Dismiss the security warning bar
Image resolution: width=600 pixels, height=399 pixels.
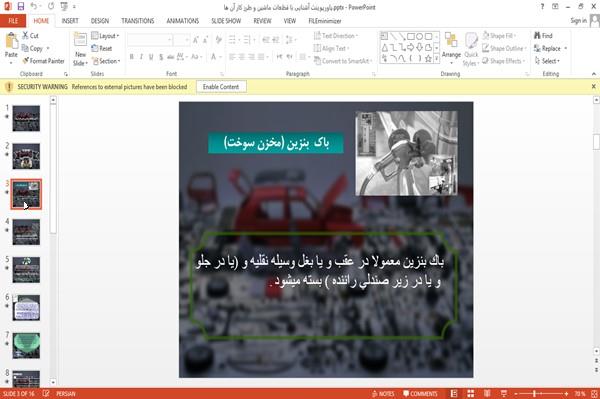coord(593,87)
